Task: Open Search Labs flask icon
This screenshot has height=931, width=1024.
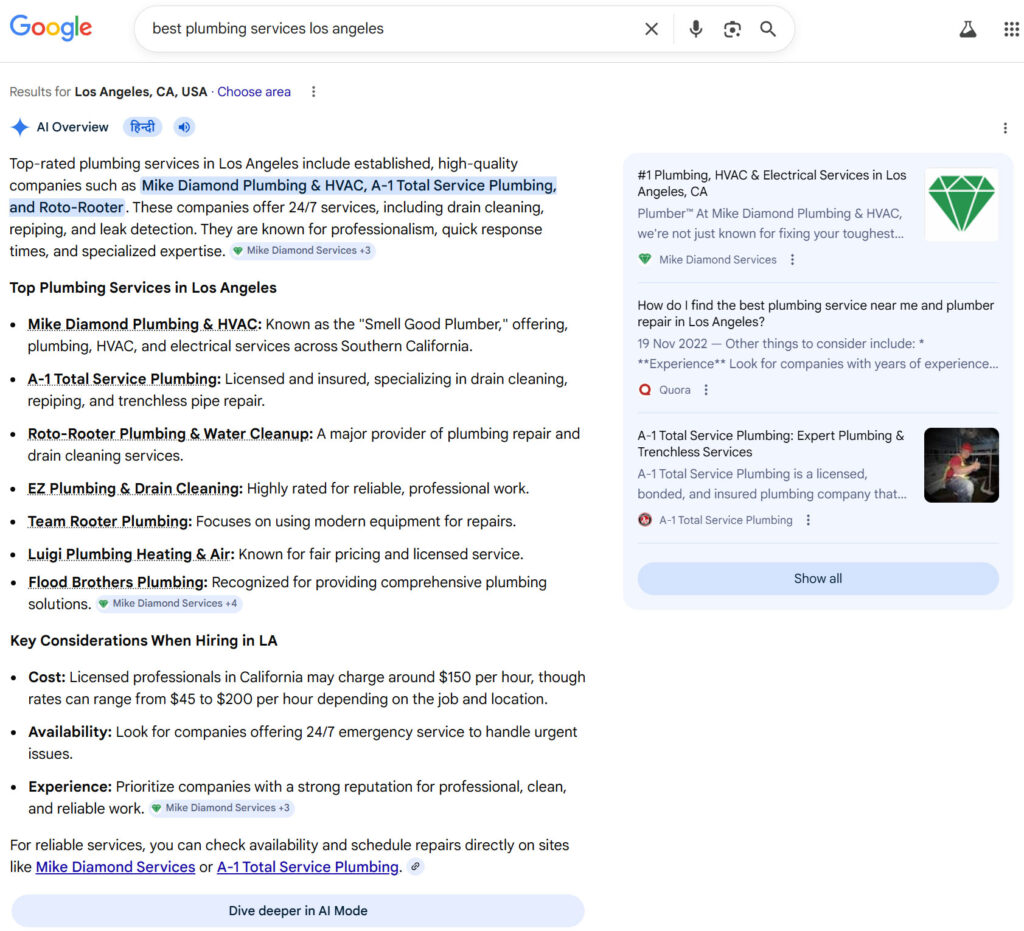Action: tap(967, 29)
